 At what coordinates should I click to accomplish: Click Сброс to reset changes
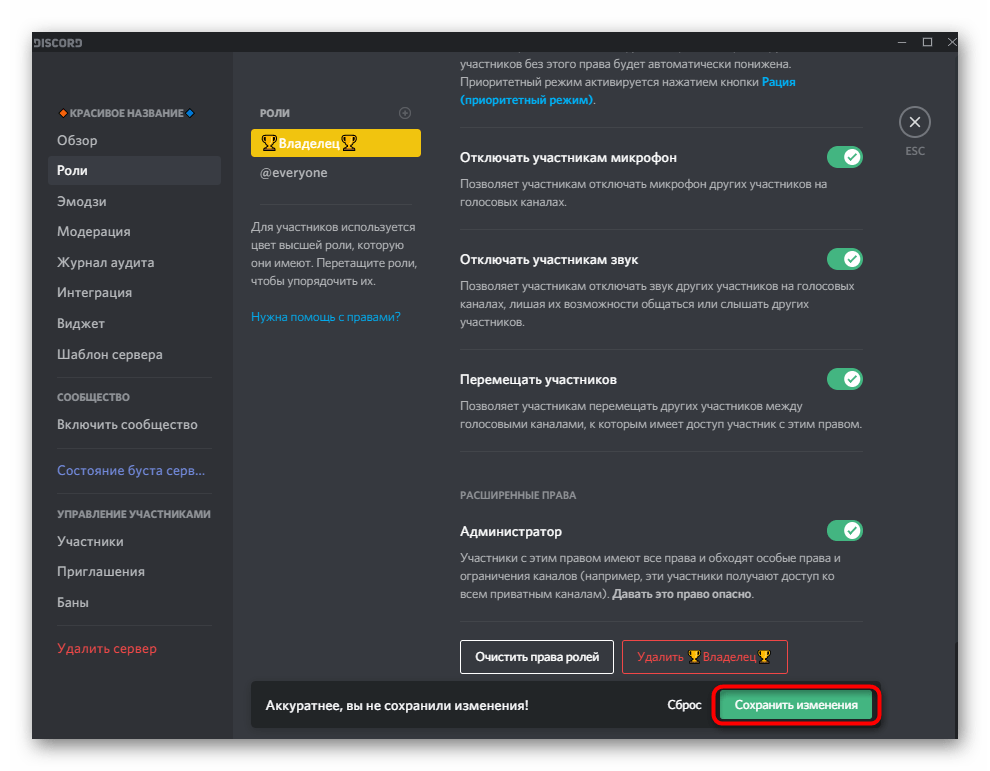(684, 705)
